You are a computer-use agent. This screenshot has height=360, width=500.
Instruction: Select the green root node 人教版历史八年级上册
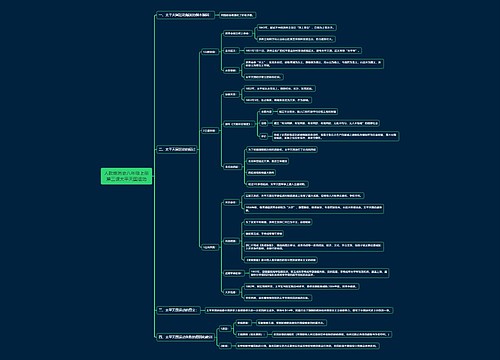[126, 176]
